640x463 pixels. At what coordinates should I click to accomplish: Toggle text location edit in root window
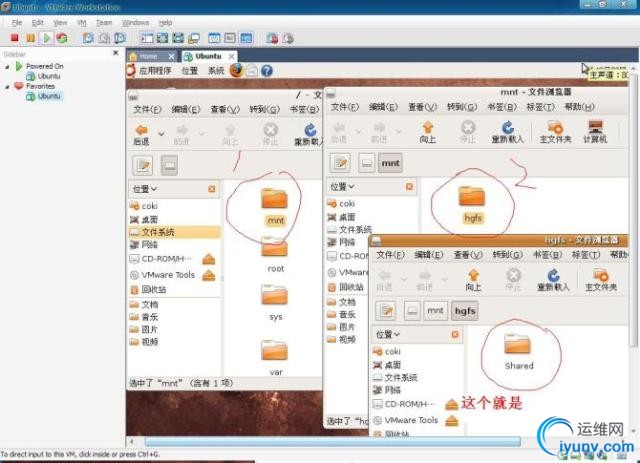click(x=142, y=165)
